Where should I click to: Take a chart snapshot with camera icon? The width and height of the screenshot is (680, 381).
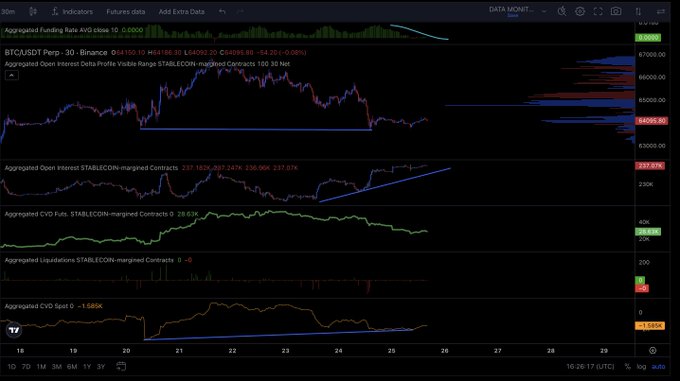pyautogui.click(x=616, y=11)
